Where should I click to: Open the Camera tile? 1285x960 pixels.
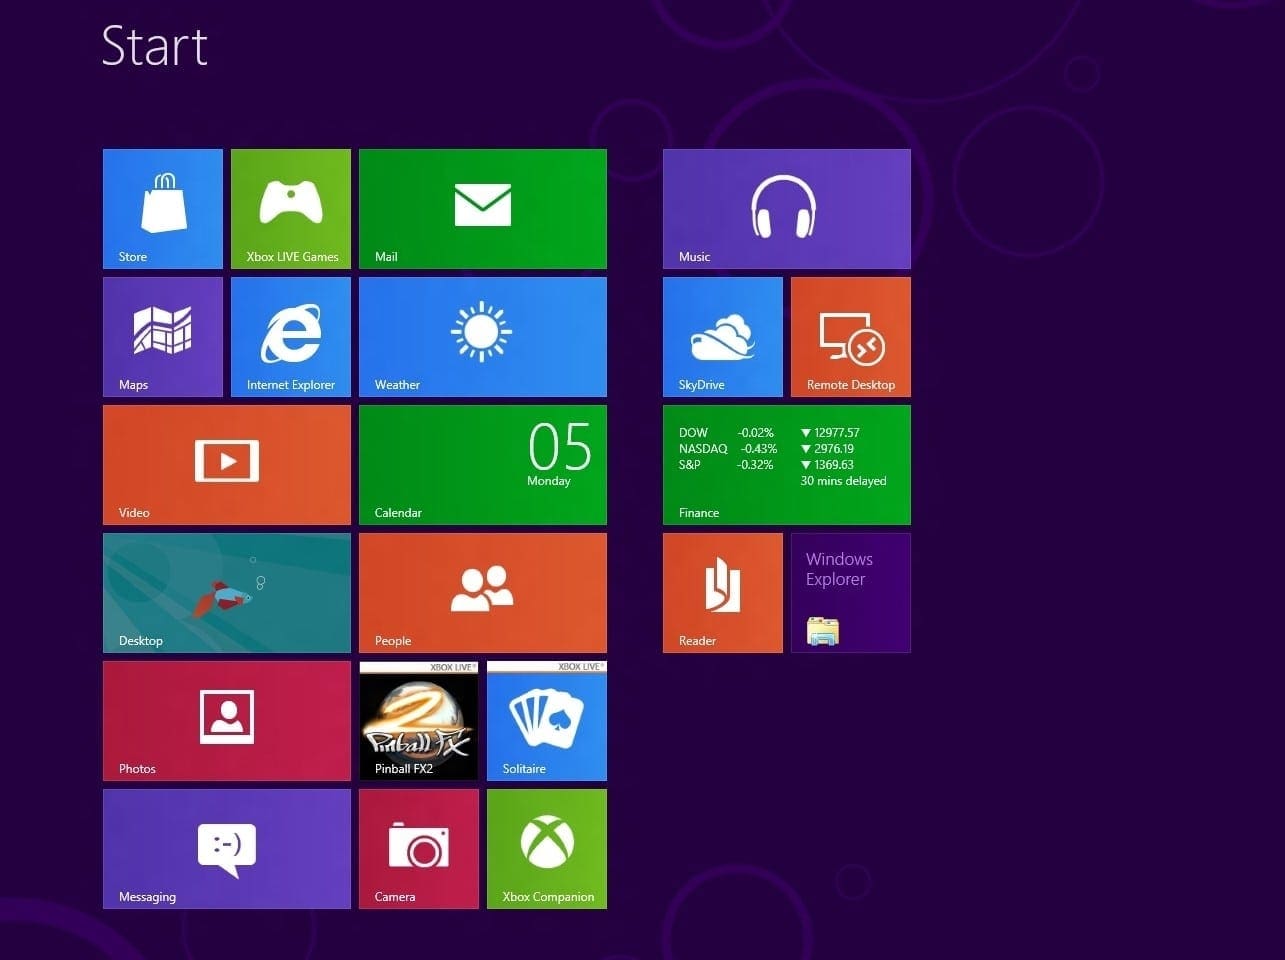pyautogui.click(x=418, y=848)
